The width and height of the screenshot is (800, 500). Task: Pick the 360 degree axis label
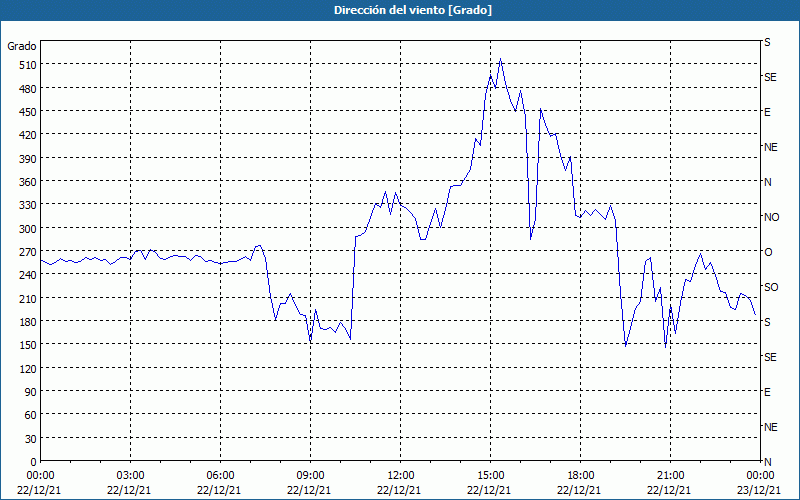(27, 182)
